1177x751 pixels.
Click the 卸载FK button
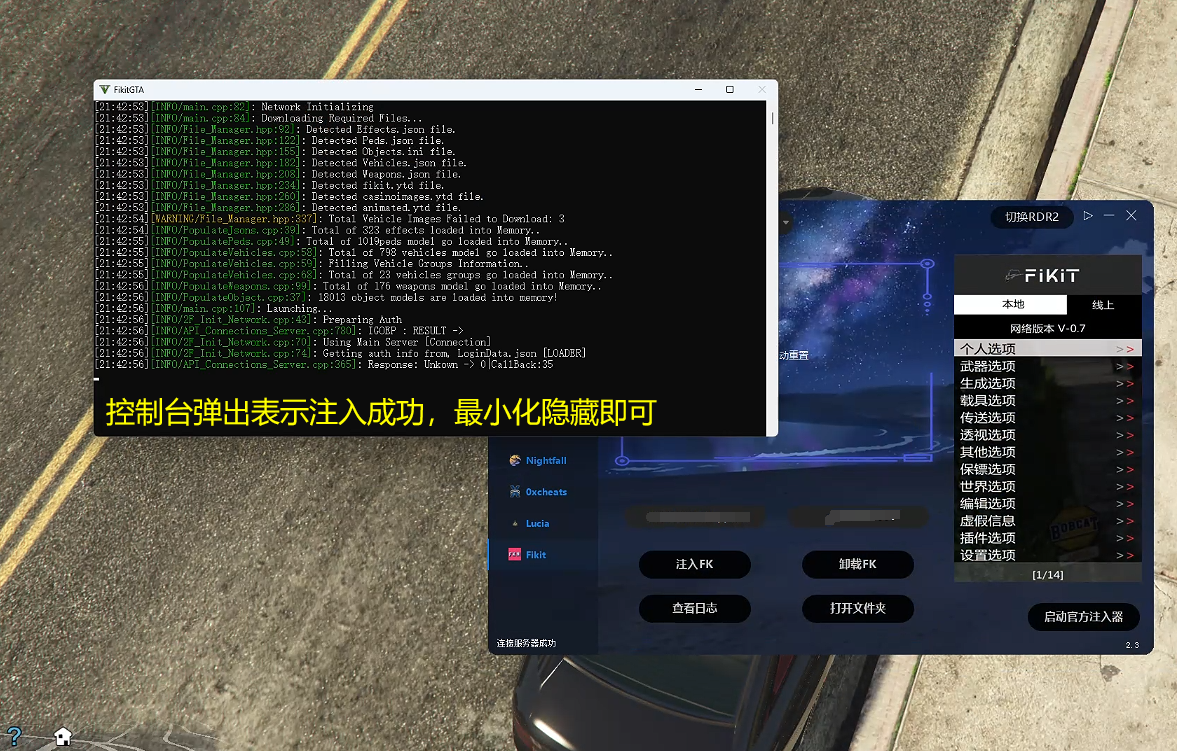(x=857, y=564)
